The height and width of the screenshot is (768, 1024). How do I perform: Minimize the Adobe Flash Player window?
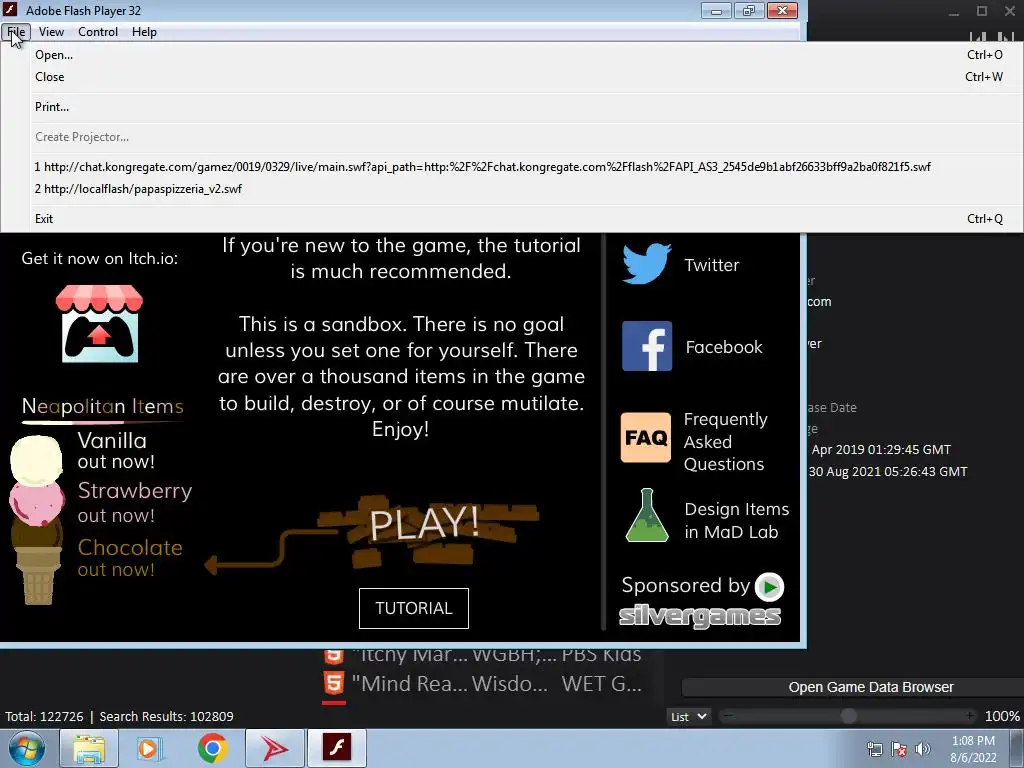pyautogui.click(x=716, y=10)
